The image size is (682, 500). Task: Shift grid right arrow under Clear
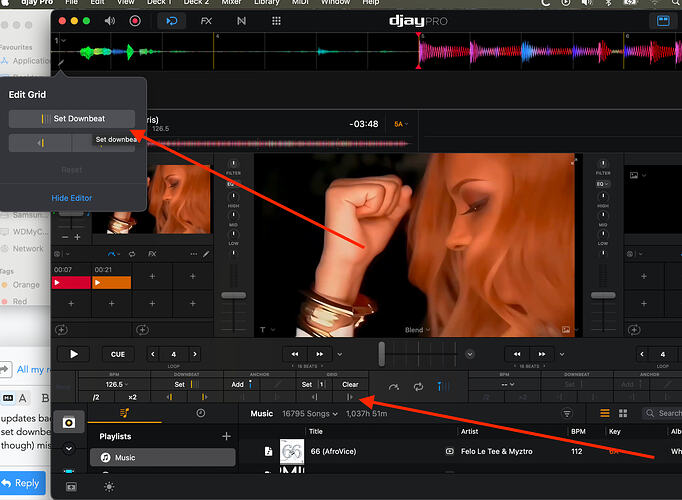[350, 397]
